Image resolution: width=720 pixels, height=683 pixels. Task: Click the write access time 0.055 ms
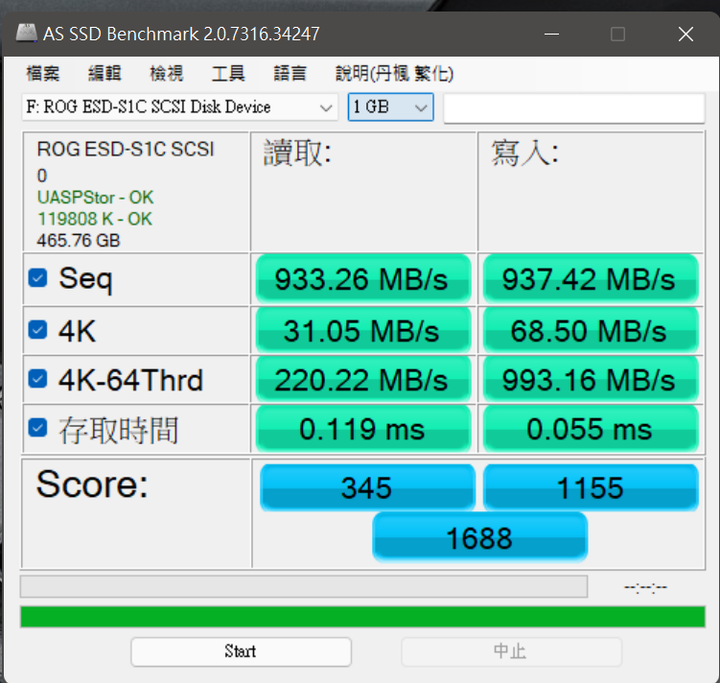click(591, 429)
